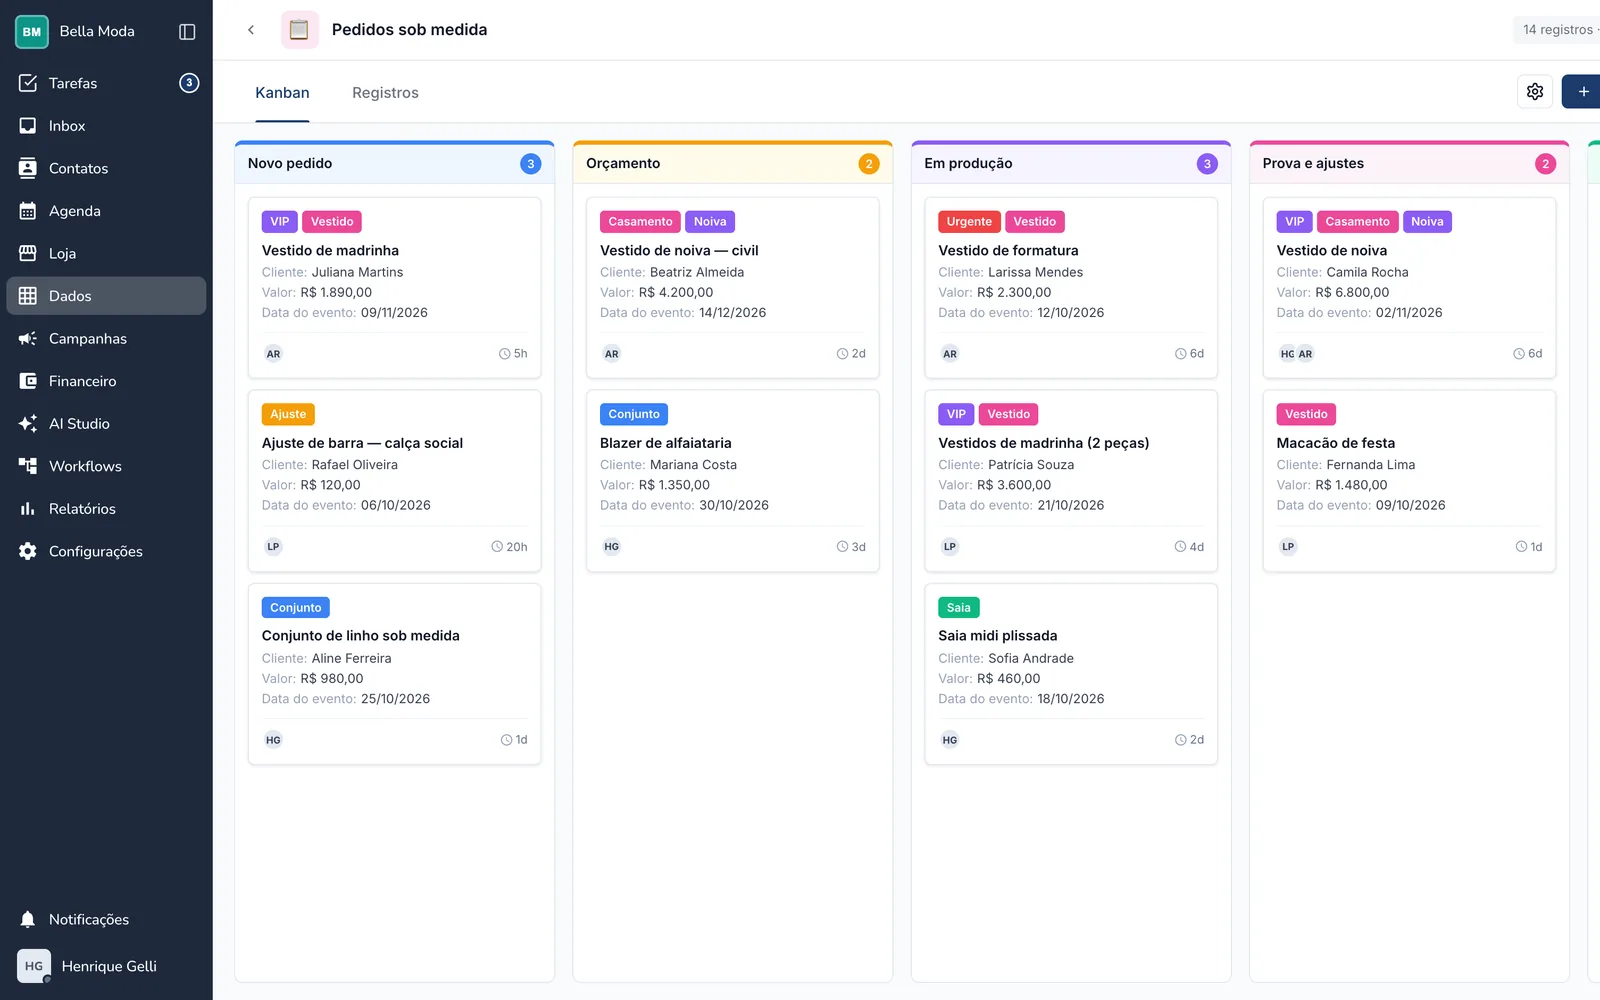Click the Pedidos sob medida clipboard icon
The width and height of the screenshot is (1600, 1000).
pyautogui.click(x=299, y=30)
